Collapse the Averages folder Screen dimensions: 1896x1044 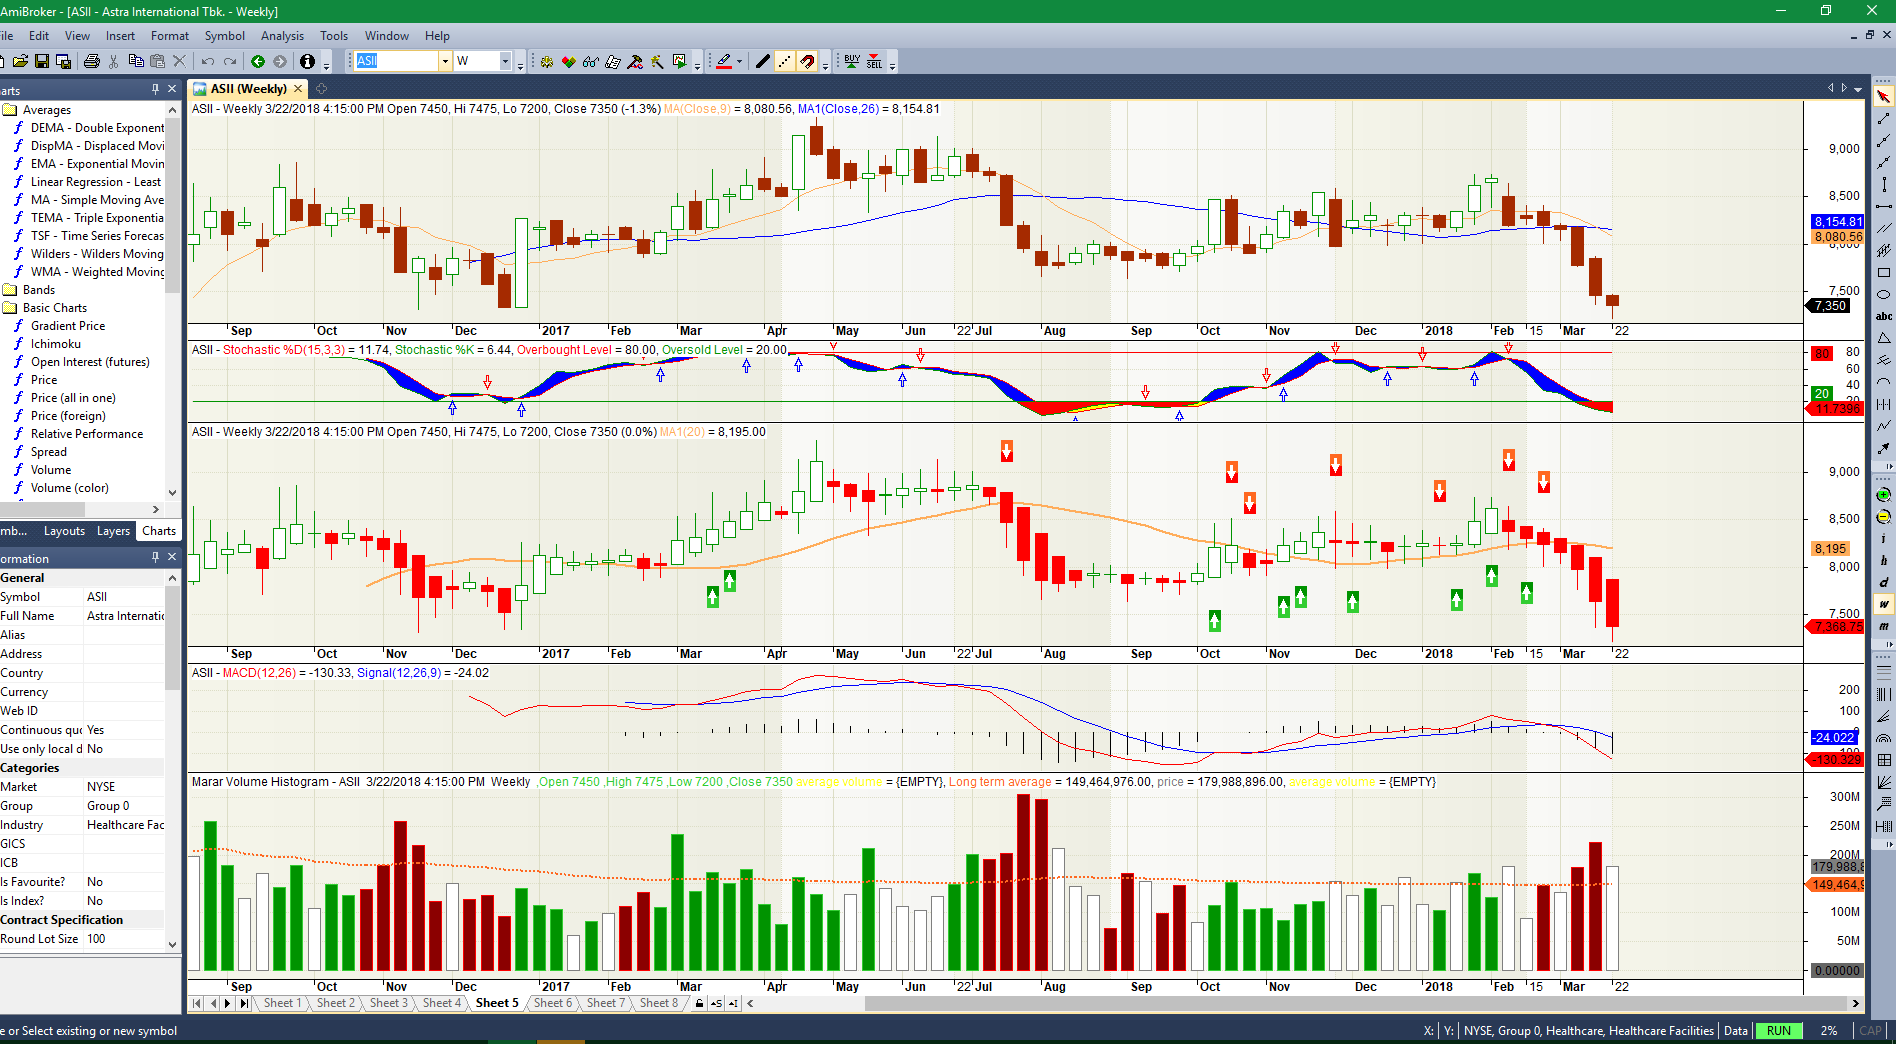(10, 110)
